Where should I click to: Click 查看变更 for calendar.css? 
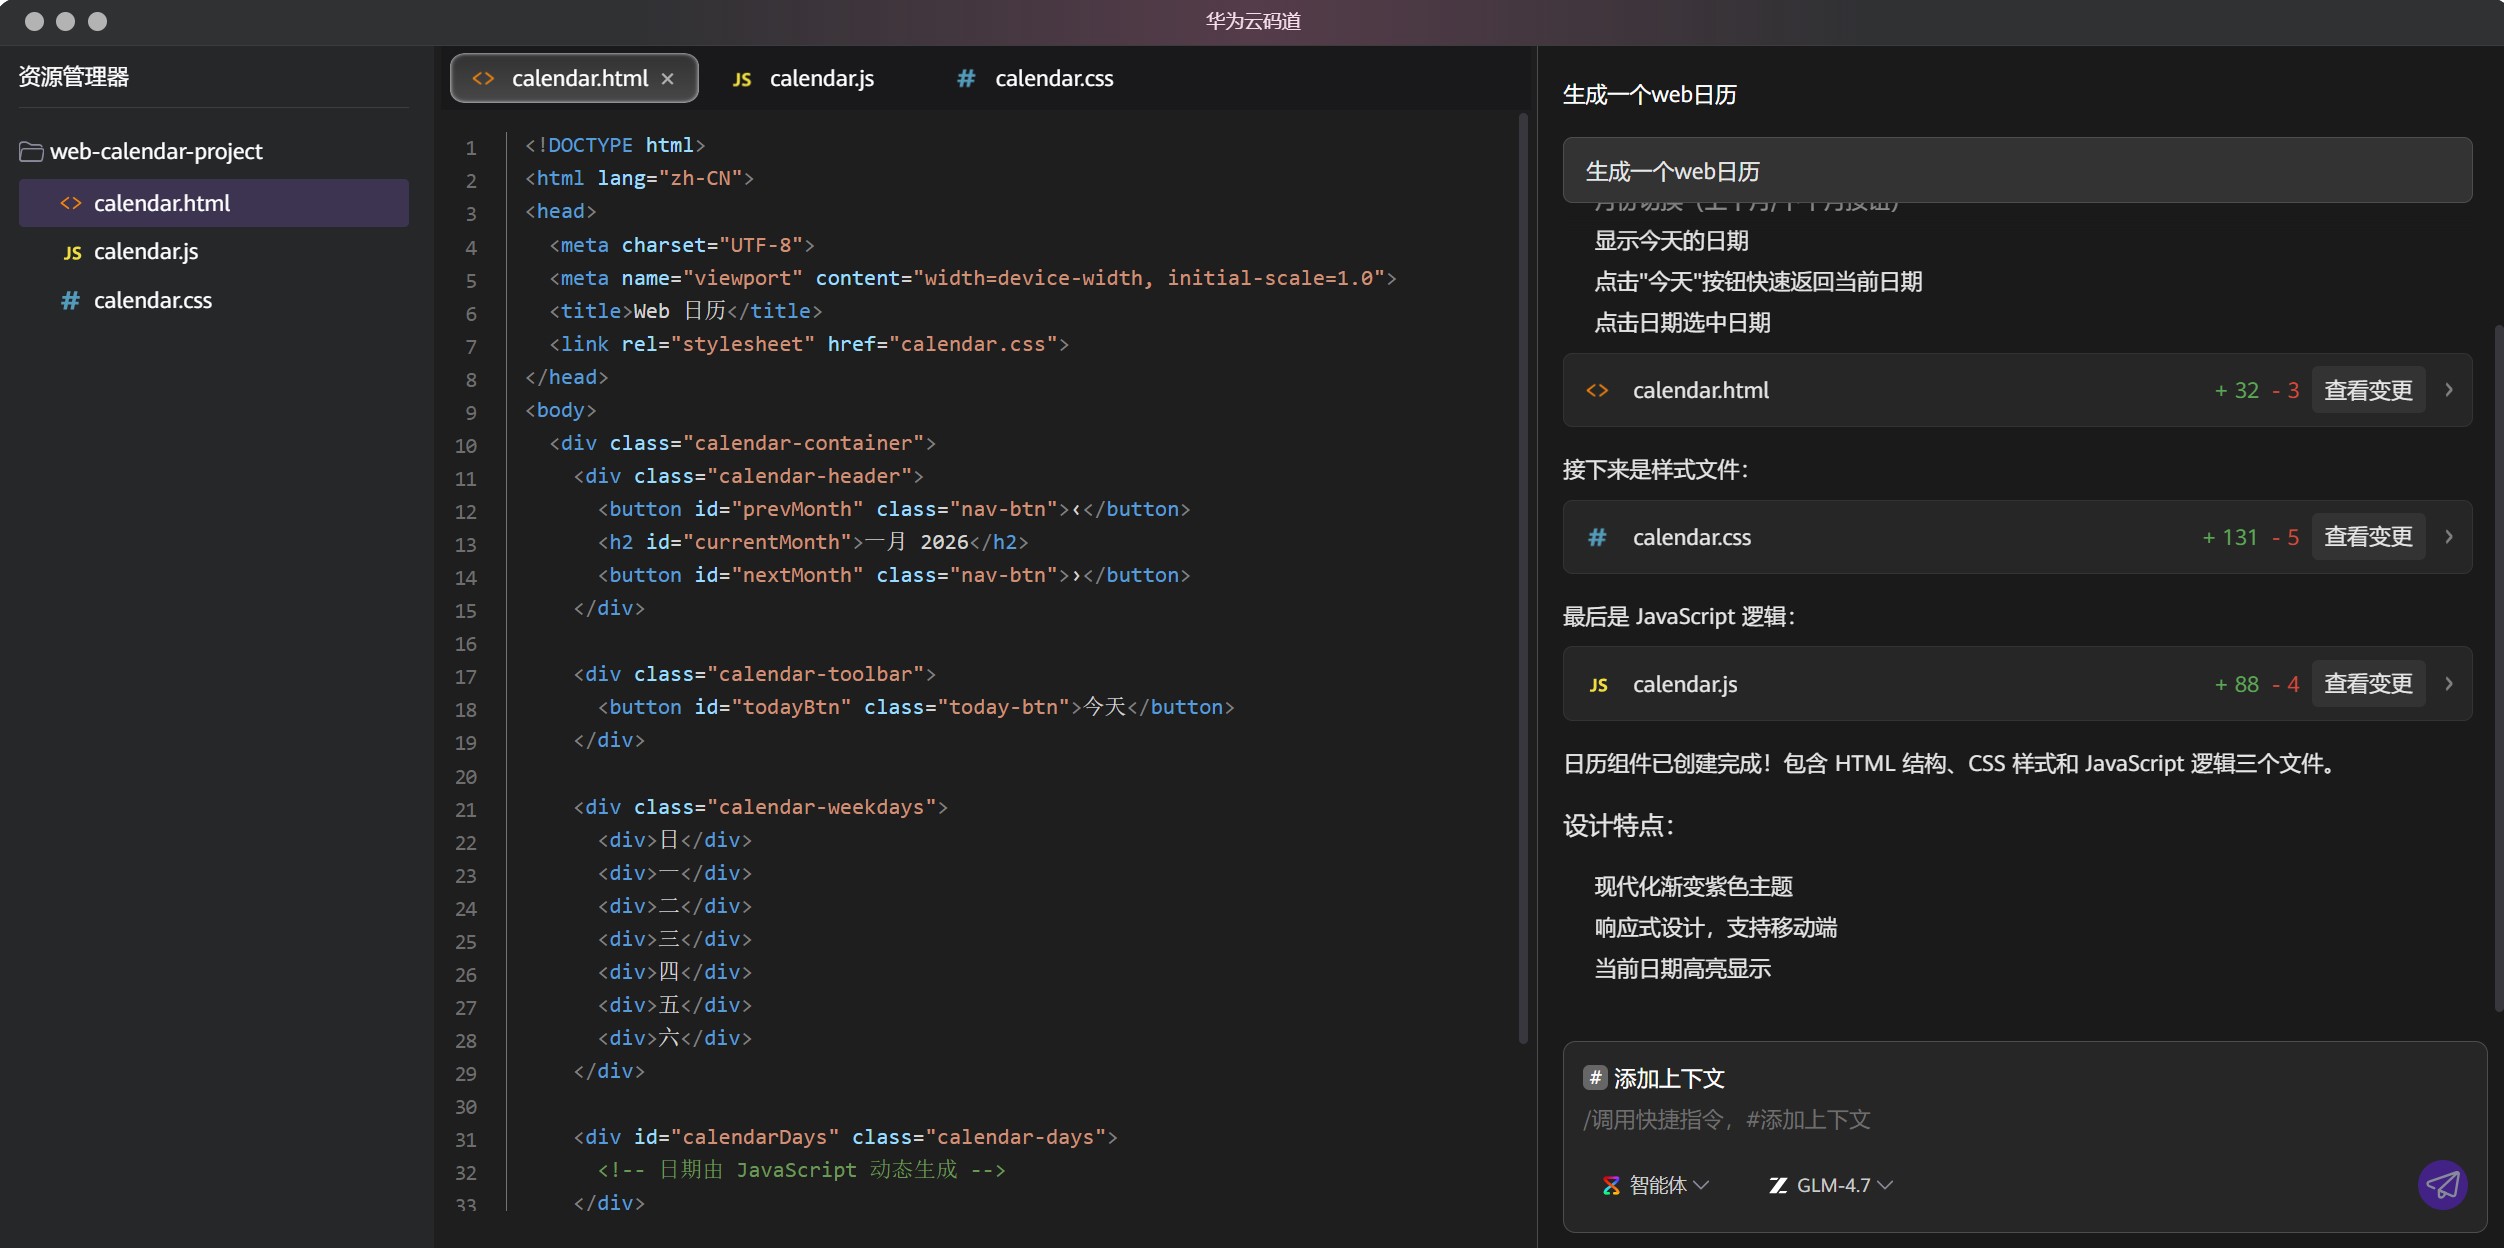pyautogui.click(x=2367, y=537)
